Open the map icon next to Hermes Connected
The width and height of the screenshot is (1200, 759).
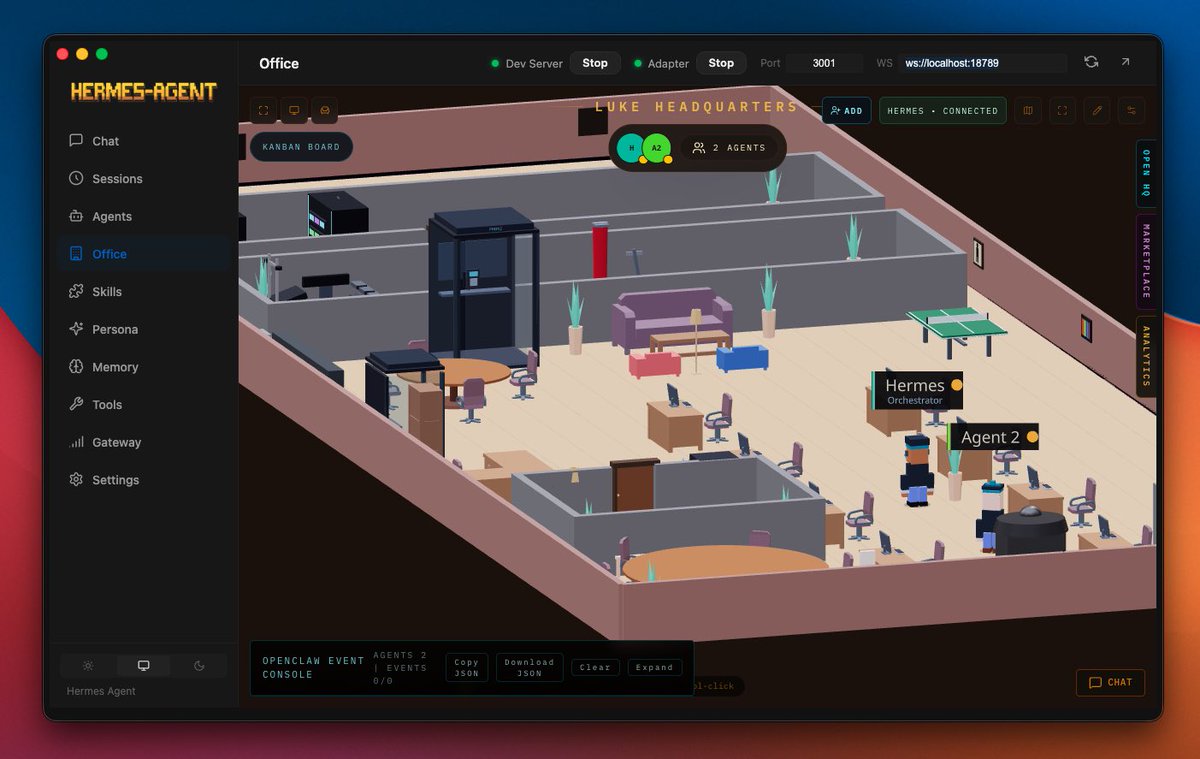(1028, 111)
